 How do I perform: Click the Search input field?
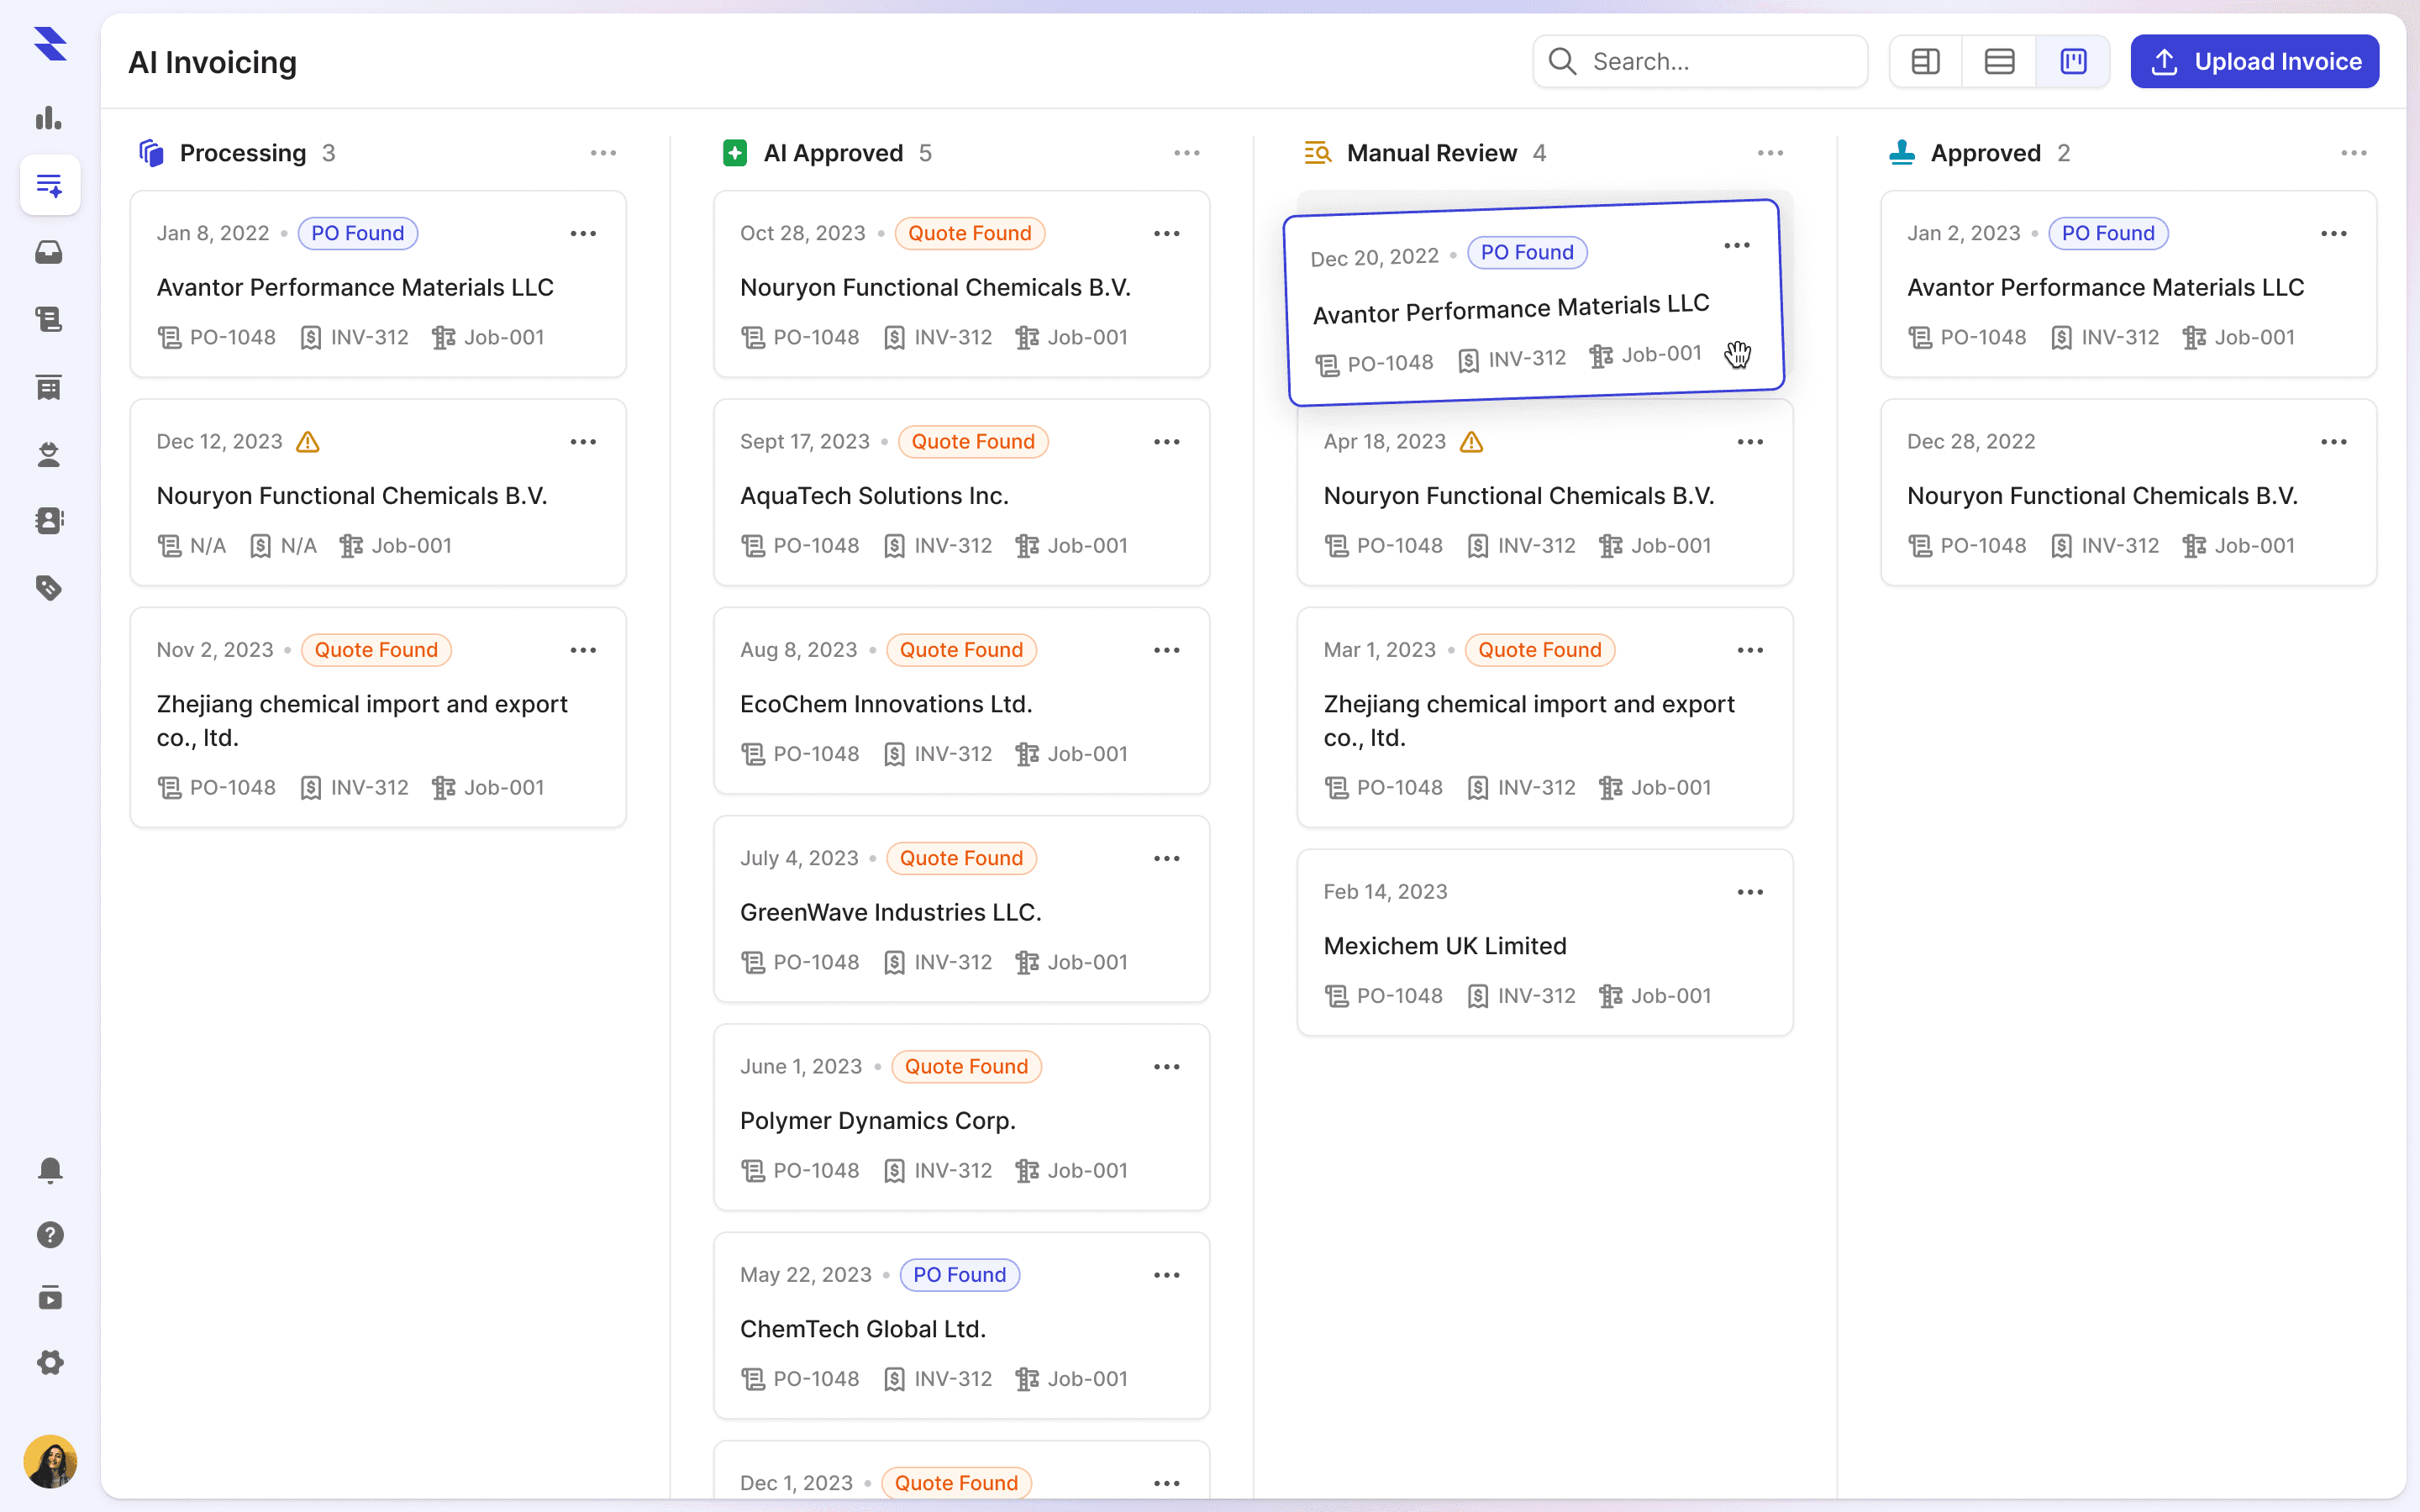pyautogui.click(x=1700, y=62)
